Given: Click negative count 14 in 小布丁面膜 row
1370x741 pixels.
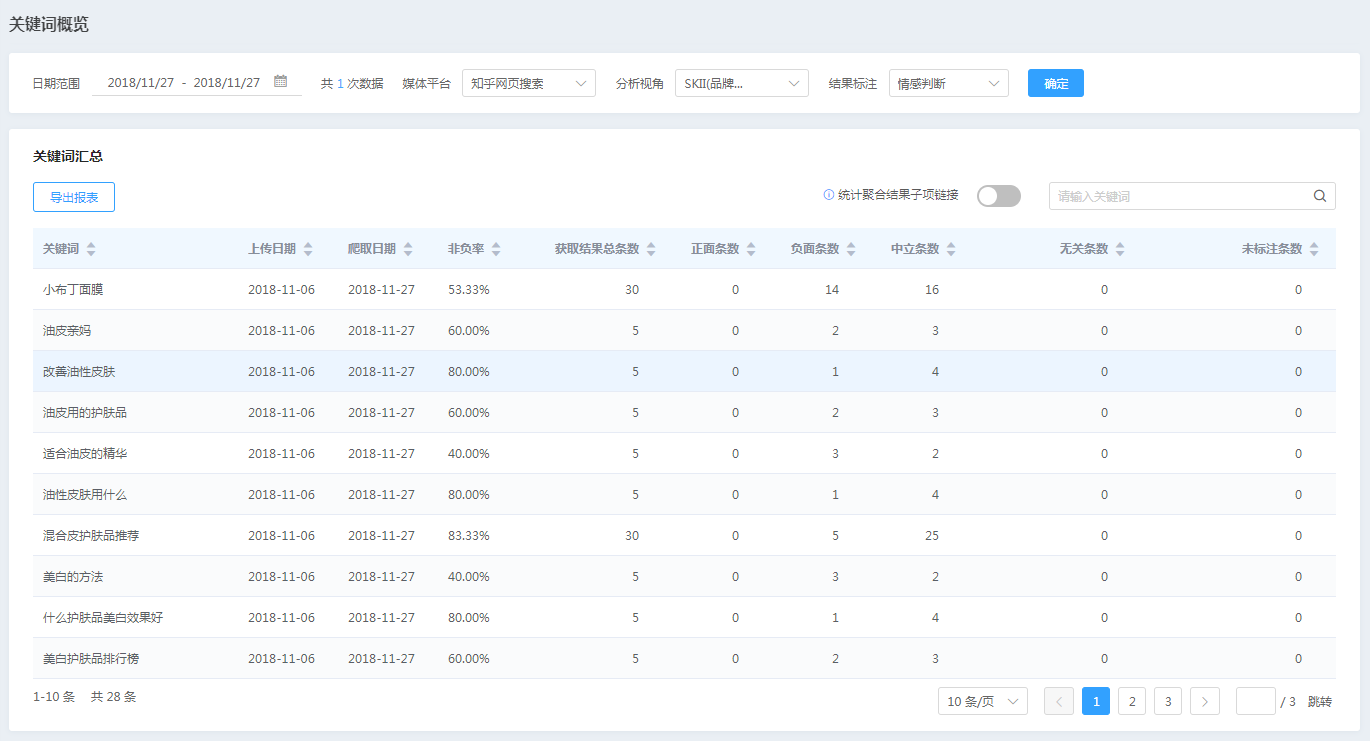Looking at the screenshot, I should (x=832, y=290).
